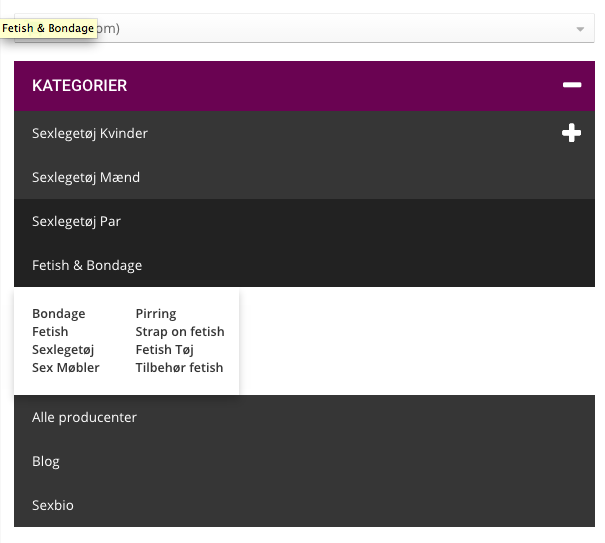The image size is (605, 543).
Task: Go to Strap on fetish
Action: pos(180,332)
